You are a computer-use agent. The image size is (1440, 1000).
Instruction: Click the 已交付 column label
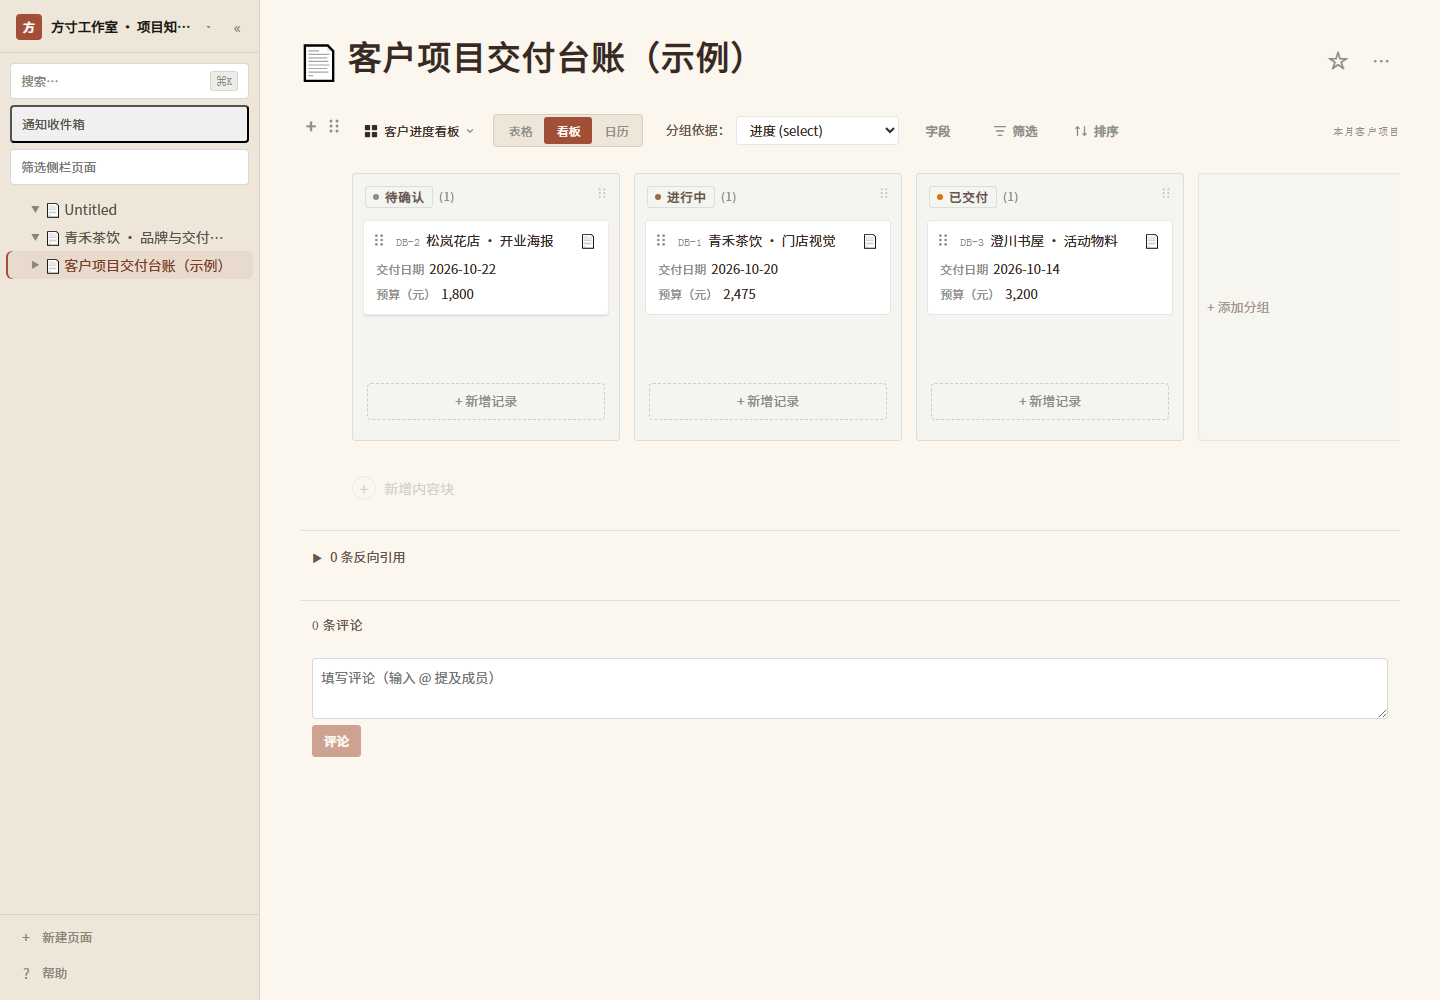click(x=962, y=197)
